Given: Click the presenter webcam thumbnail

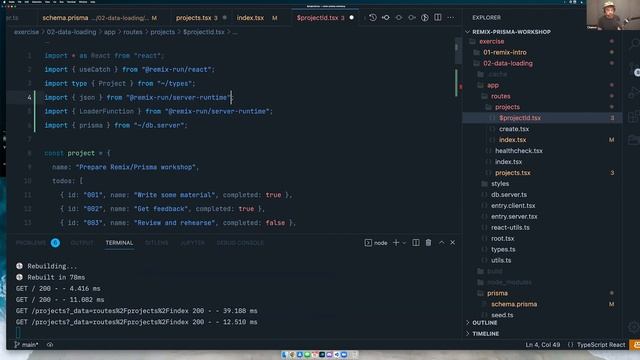Looking at the screenshot, I should coord(613,15).
